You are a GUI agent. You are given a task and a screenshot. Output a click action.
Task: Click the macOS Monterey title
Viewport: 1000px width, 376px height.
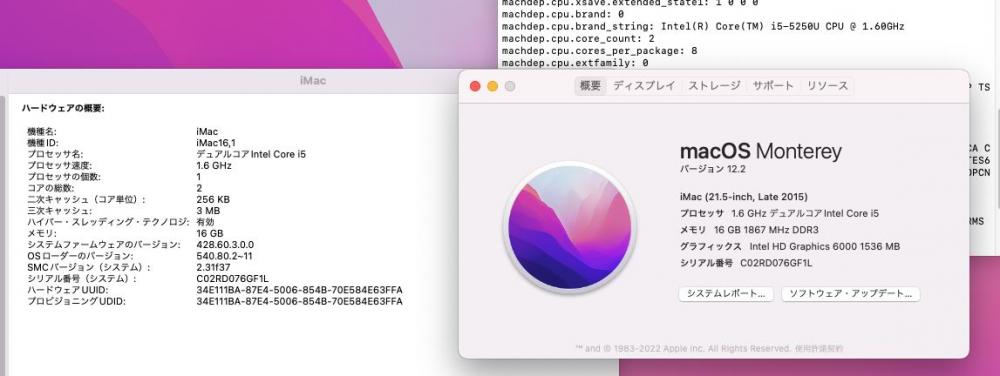761,152
